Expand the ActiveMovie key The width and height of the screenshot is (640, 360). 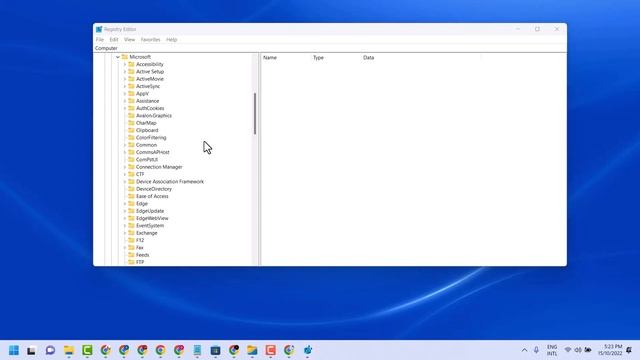pos(125,79)
